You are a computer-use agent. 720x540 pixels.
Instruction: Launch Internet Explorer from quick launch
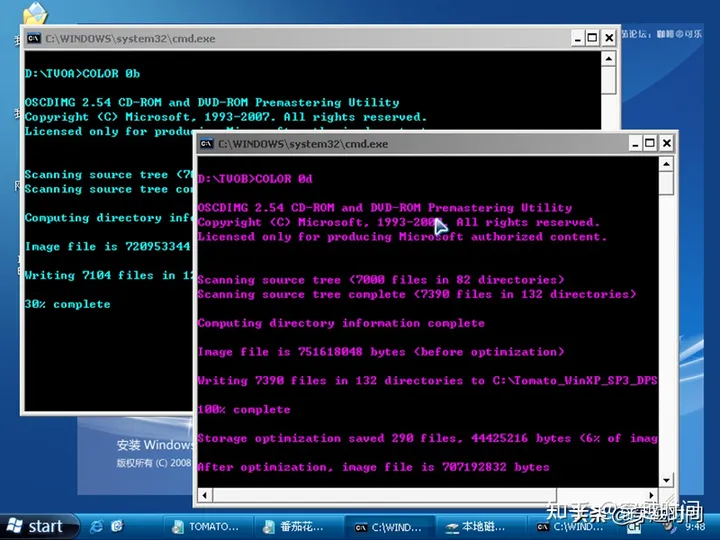click(x=96, y=526)
